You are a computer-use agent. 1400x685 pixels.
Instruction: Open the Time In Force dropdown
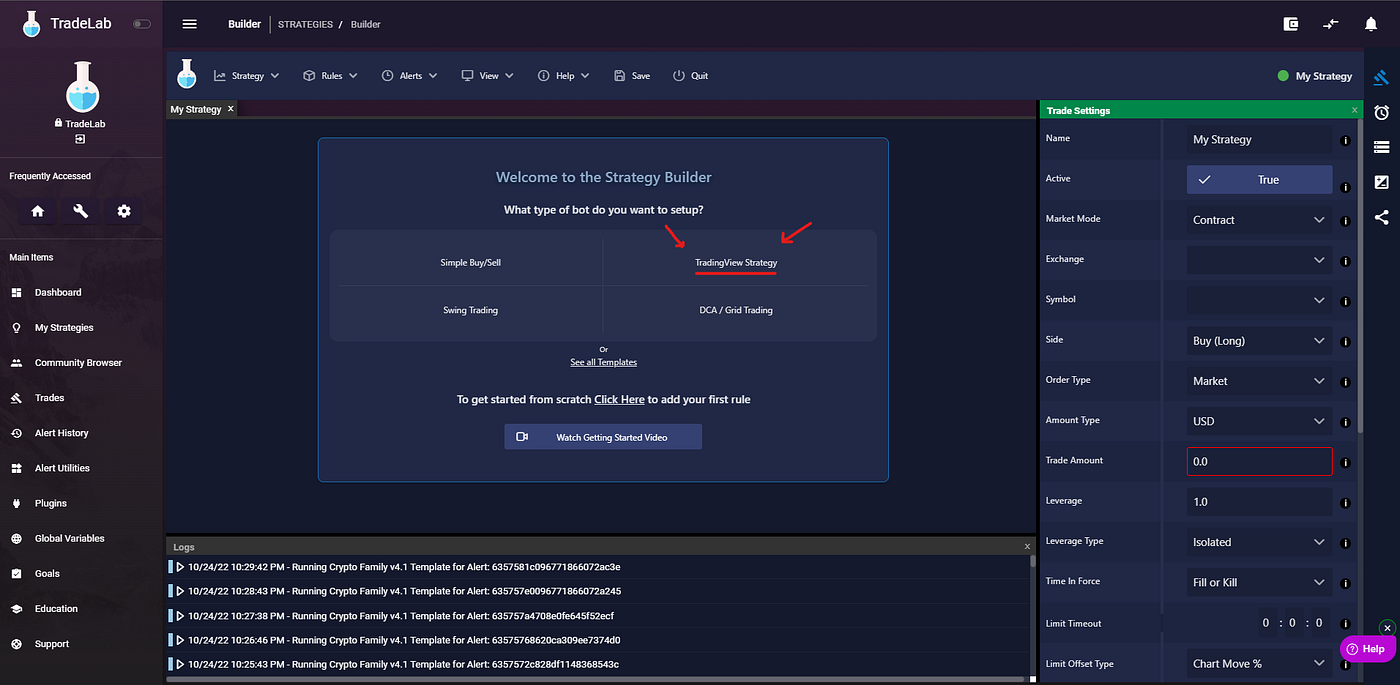tap(1259, 582)
